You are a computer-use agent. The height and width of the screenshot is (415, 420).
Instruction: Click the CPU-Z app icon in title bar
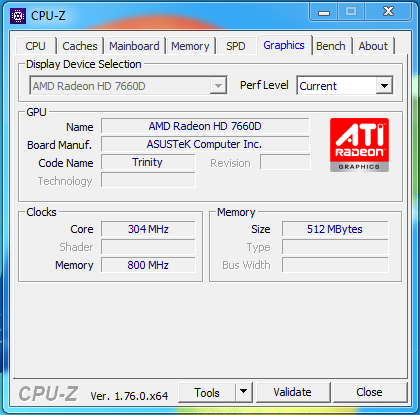(18, 16)
